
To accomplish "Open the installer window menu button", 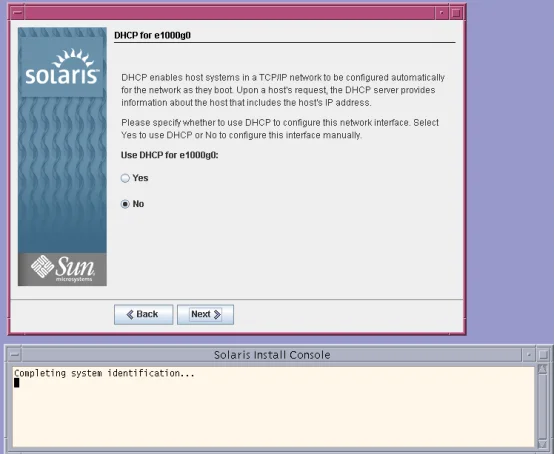I will [18, 13].
